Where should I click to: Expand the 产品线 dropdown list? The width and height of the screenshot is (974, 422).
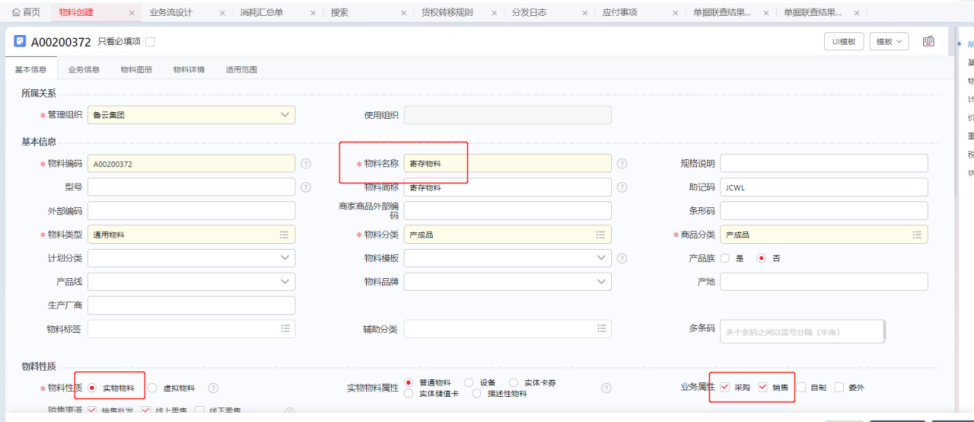285,282
